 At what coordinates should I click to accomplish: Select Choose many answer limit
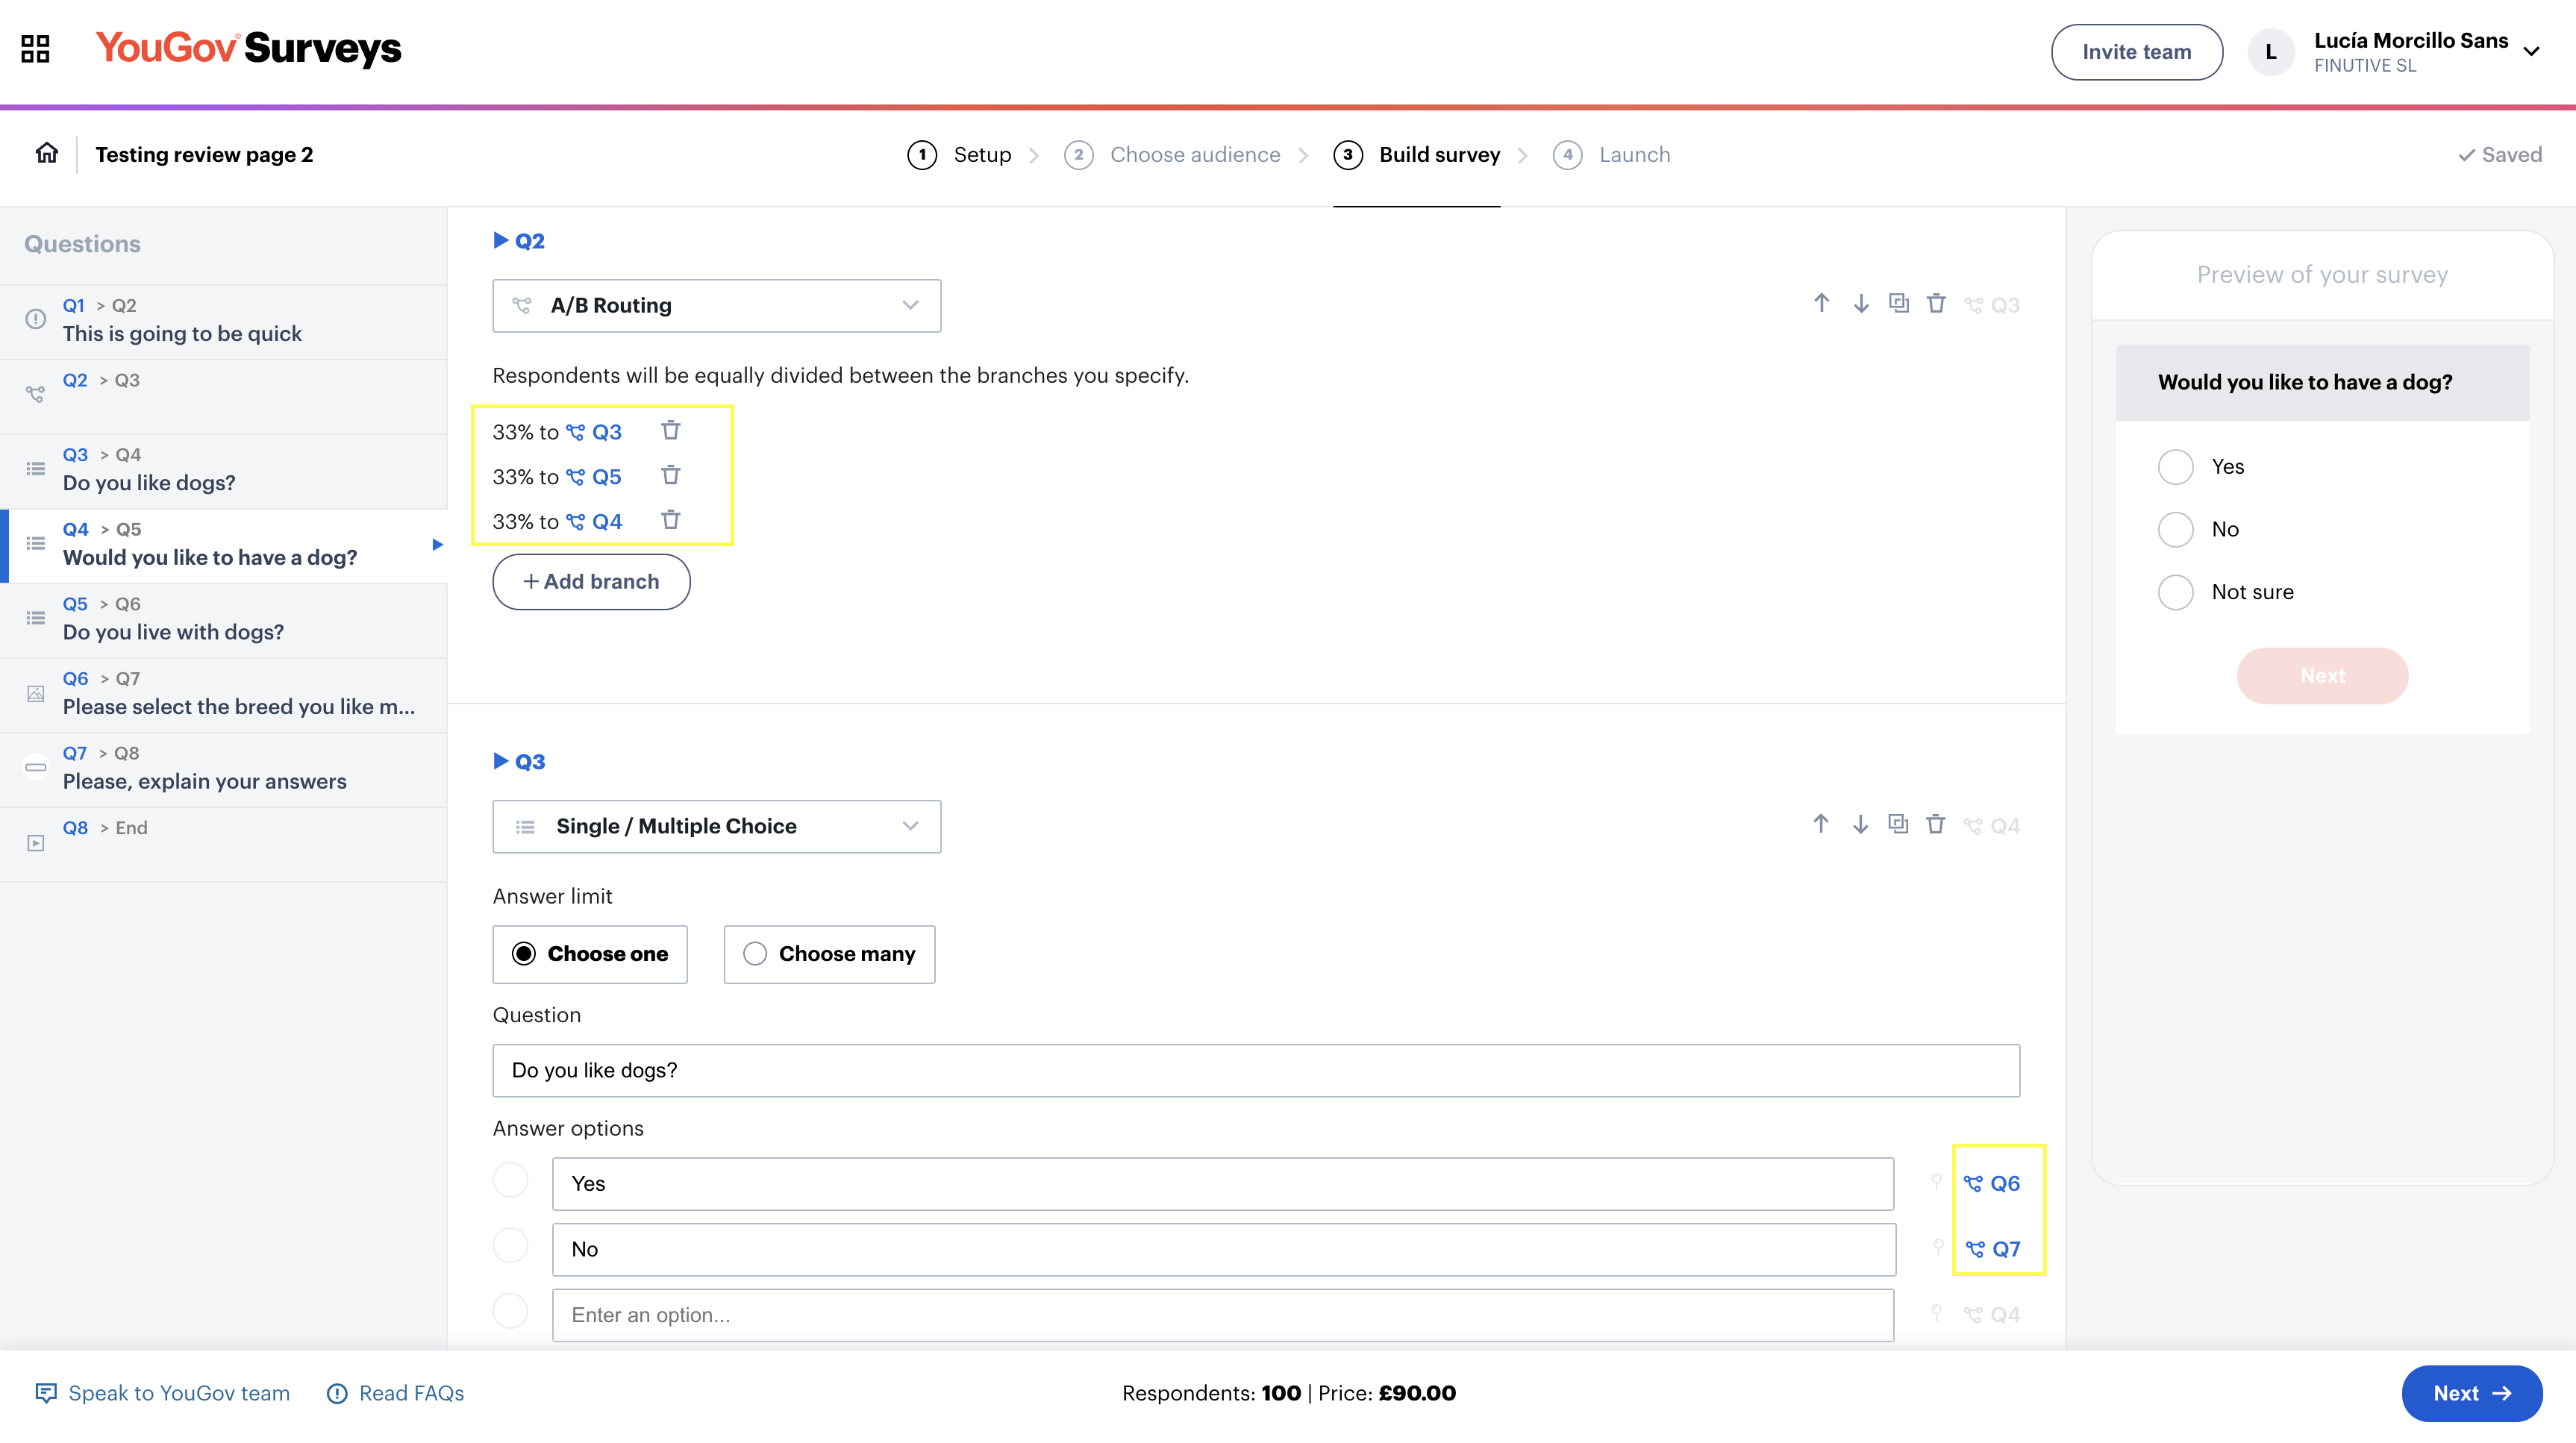829,954
